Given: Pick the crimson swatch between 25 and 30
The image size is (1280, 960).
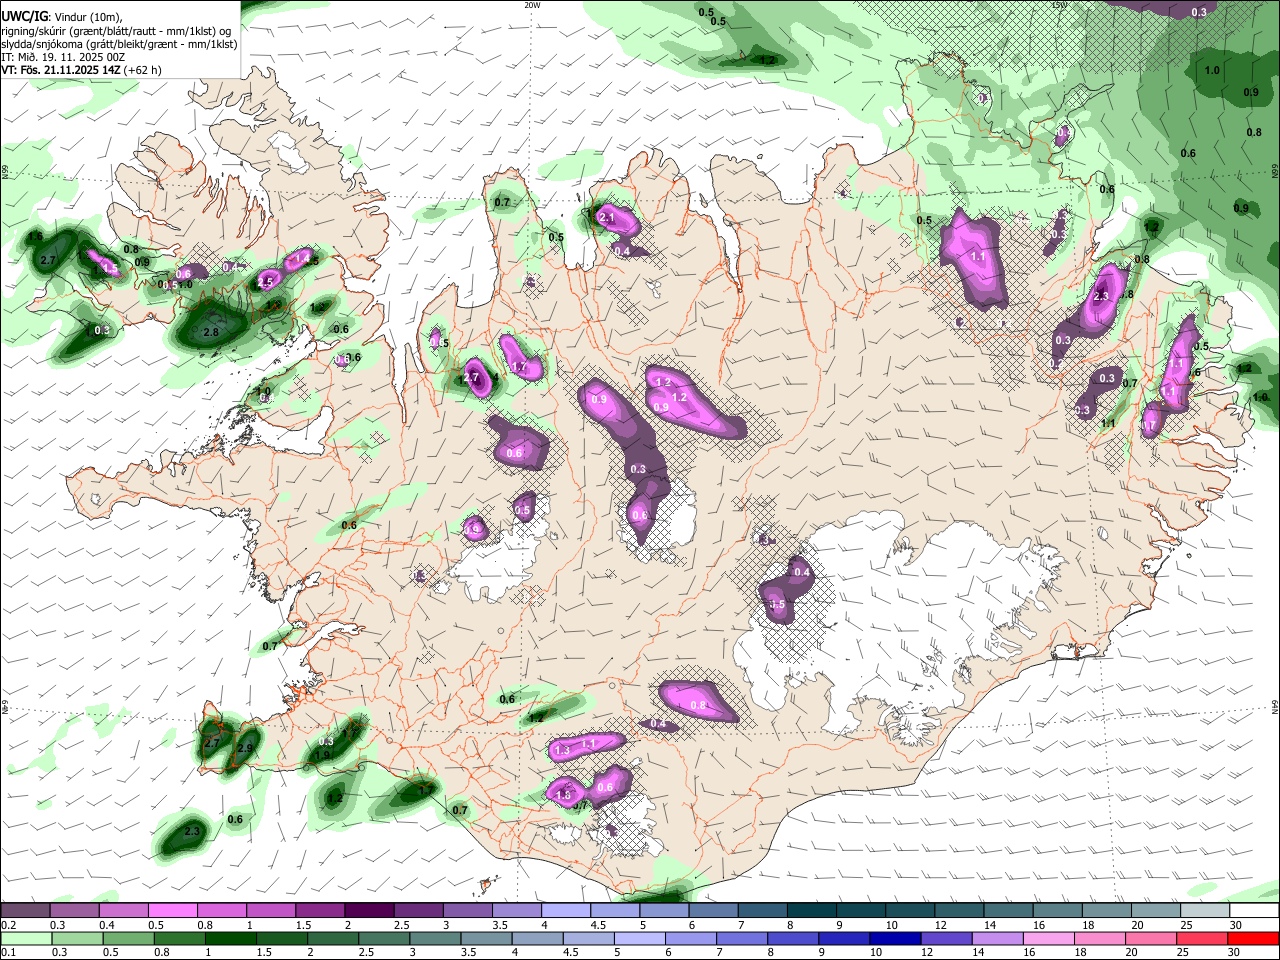Looking at the screenshot, I should coord(1203,938).
